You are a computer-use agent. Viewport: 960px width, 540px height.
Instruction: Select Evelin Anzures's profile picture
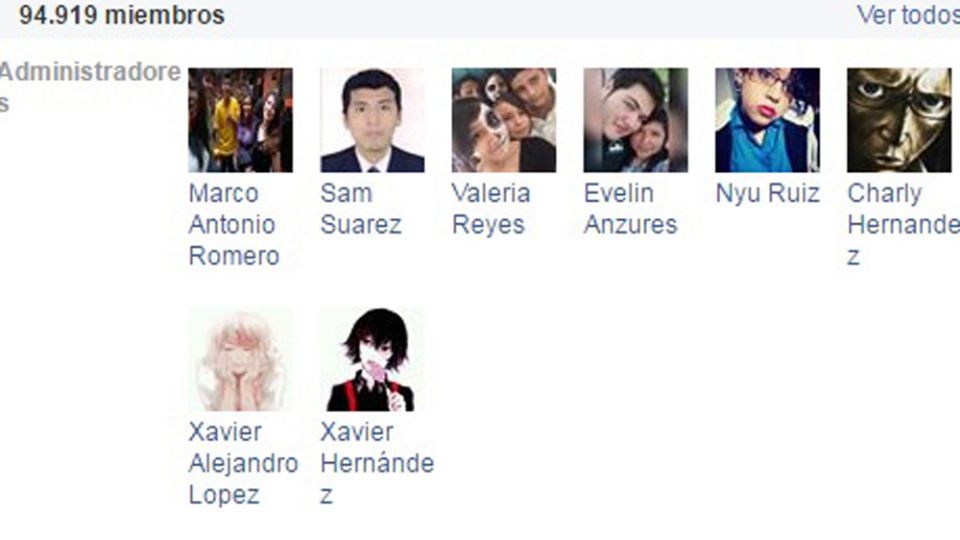636,120
